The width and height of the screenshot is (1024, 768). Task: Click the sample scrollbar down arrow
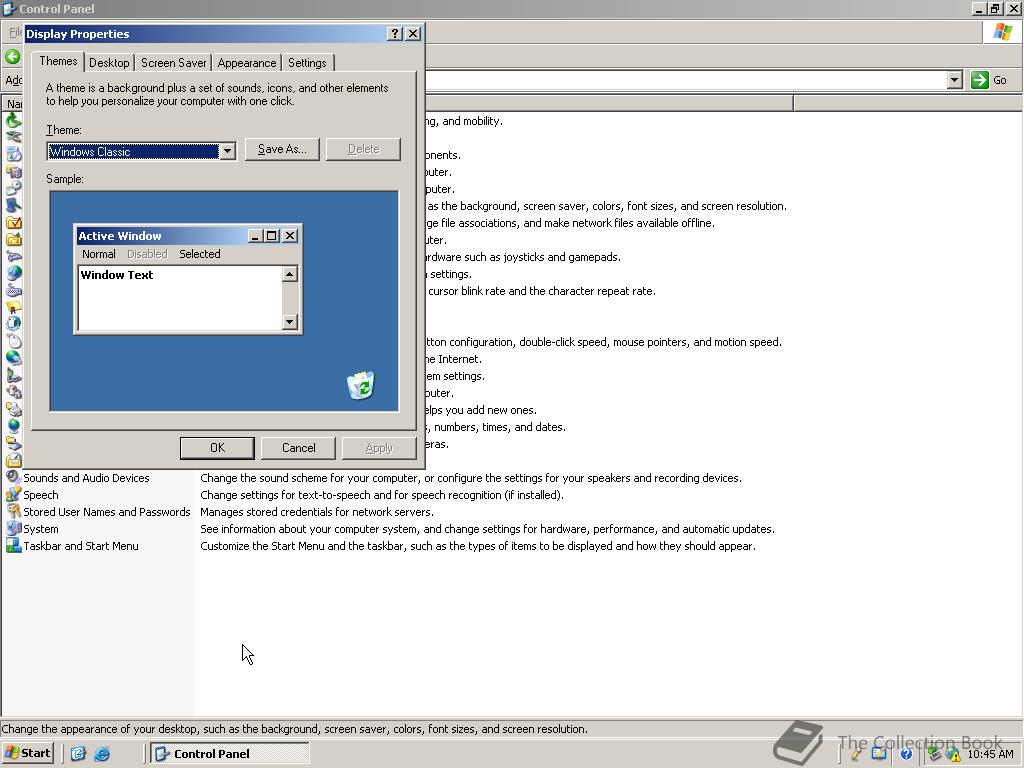point(290,321)
